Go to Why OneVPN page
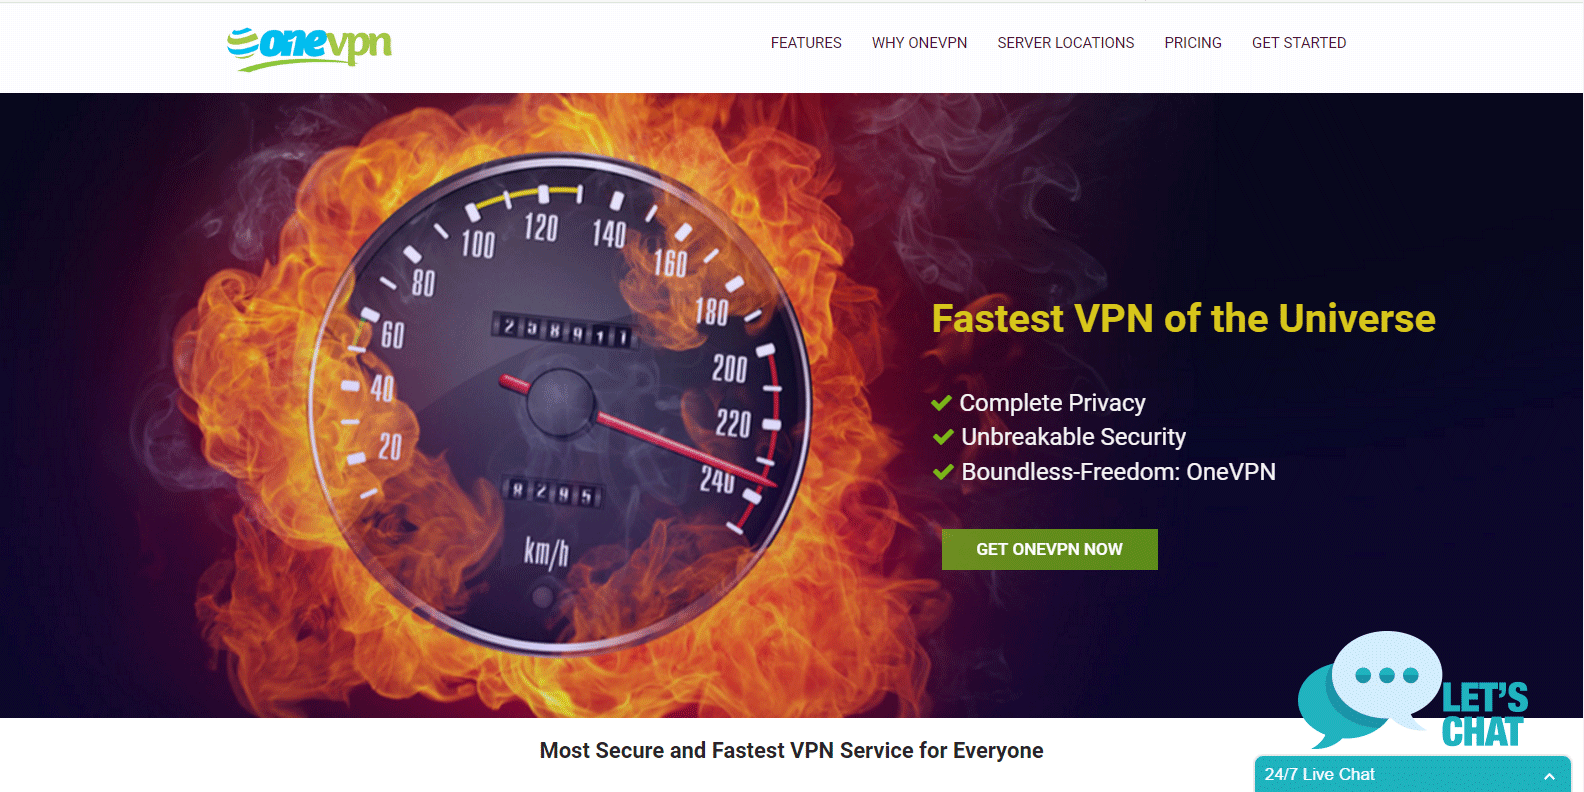The image size is (1584, 792). tap(919, 43)
